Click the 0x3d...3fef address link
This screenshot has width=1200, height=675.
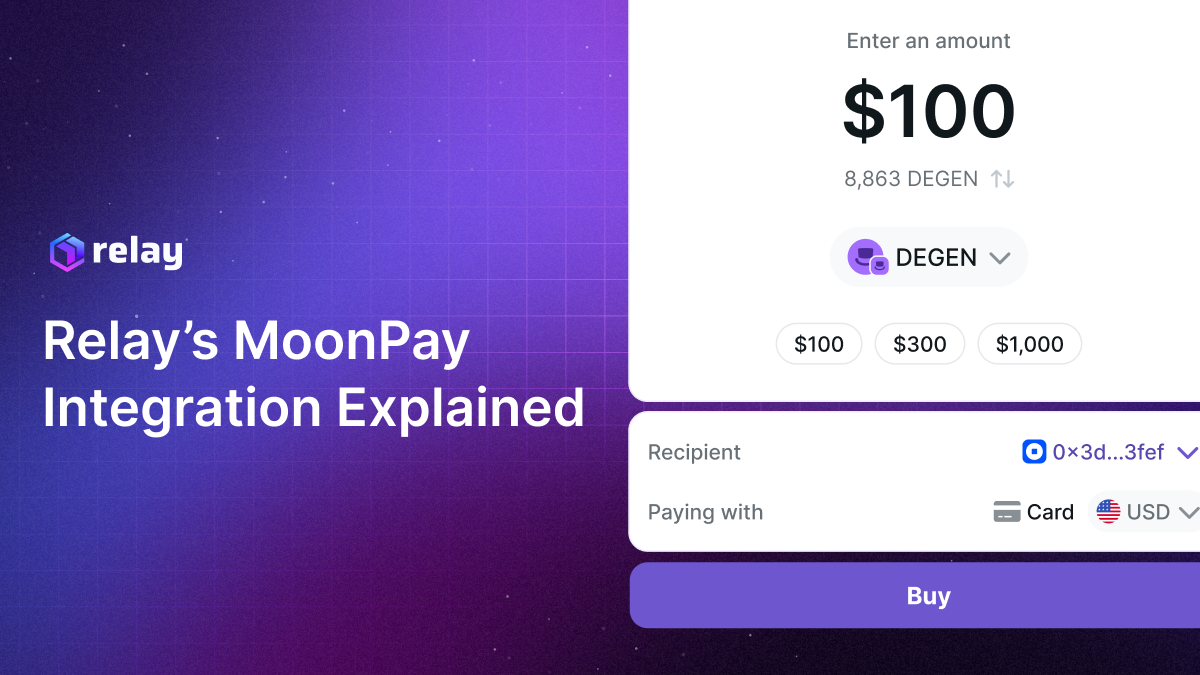(x=1107, y=452)
